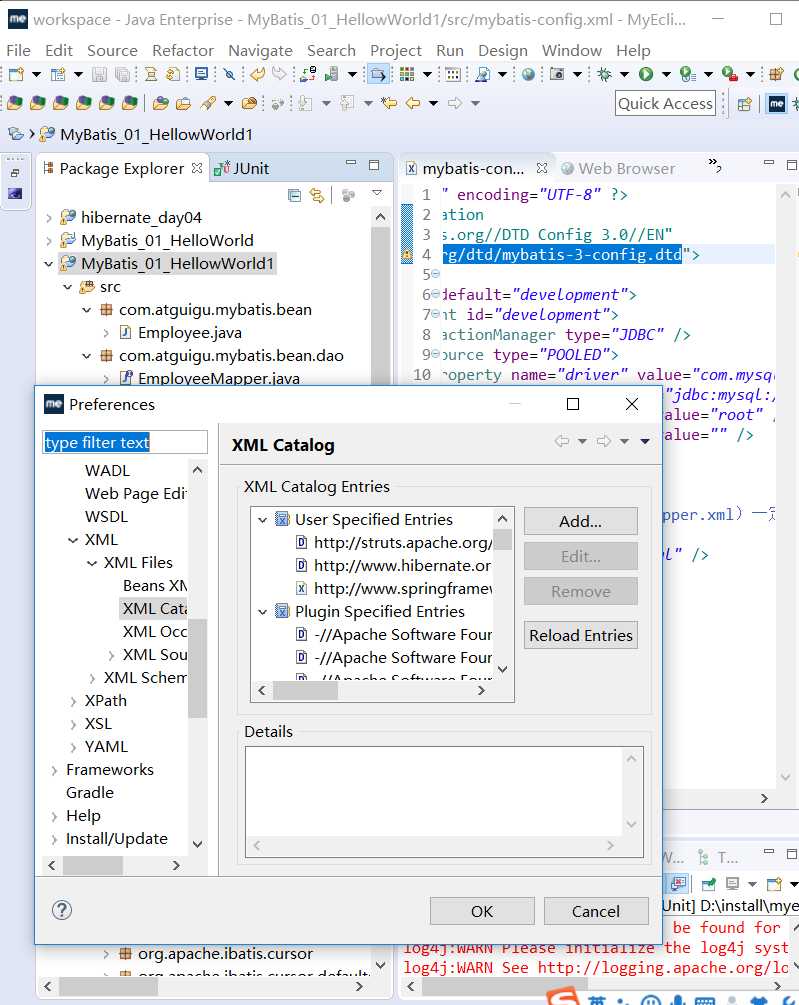This screenshot has width=799, height=1005.
Task: Toggle Link with Editor in Package Explorer
Action: pos(317,195)
